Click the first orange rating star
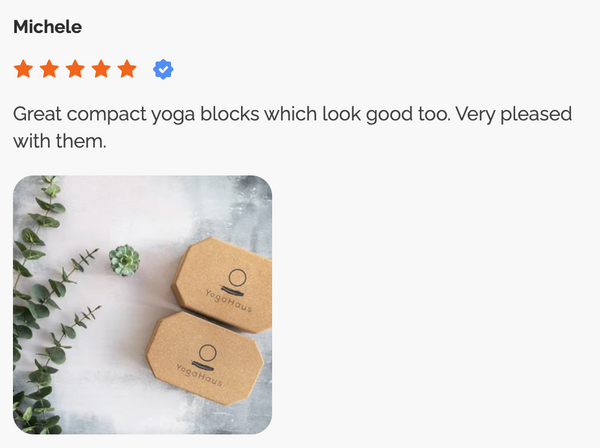Viewport: 600px width, 448px height. coord(23,69)
